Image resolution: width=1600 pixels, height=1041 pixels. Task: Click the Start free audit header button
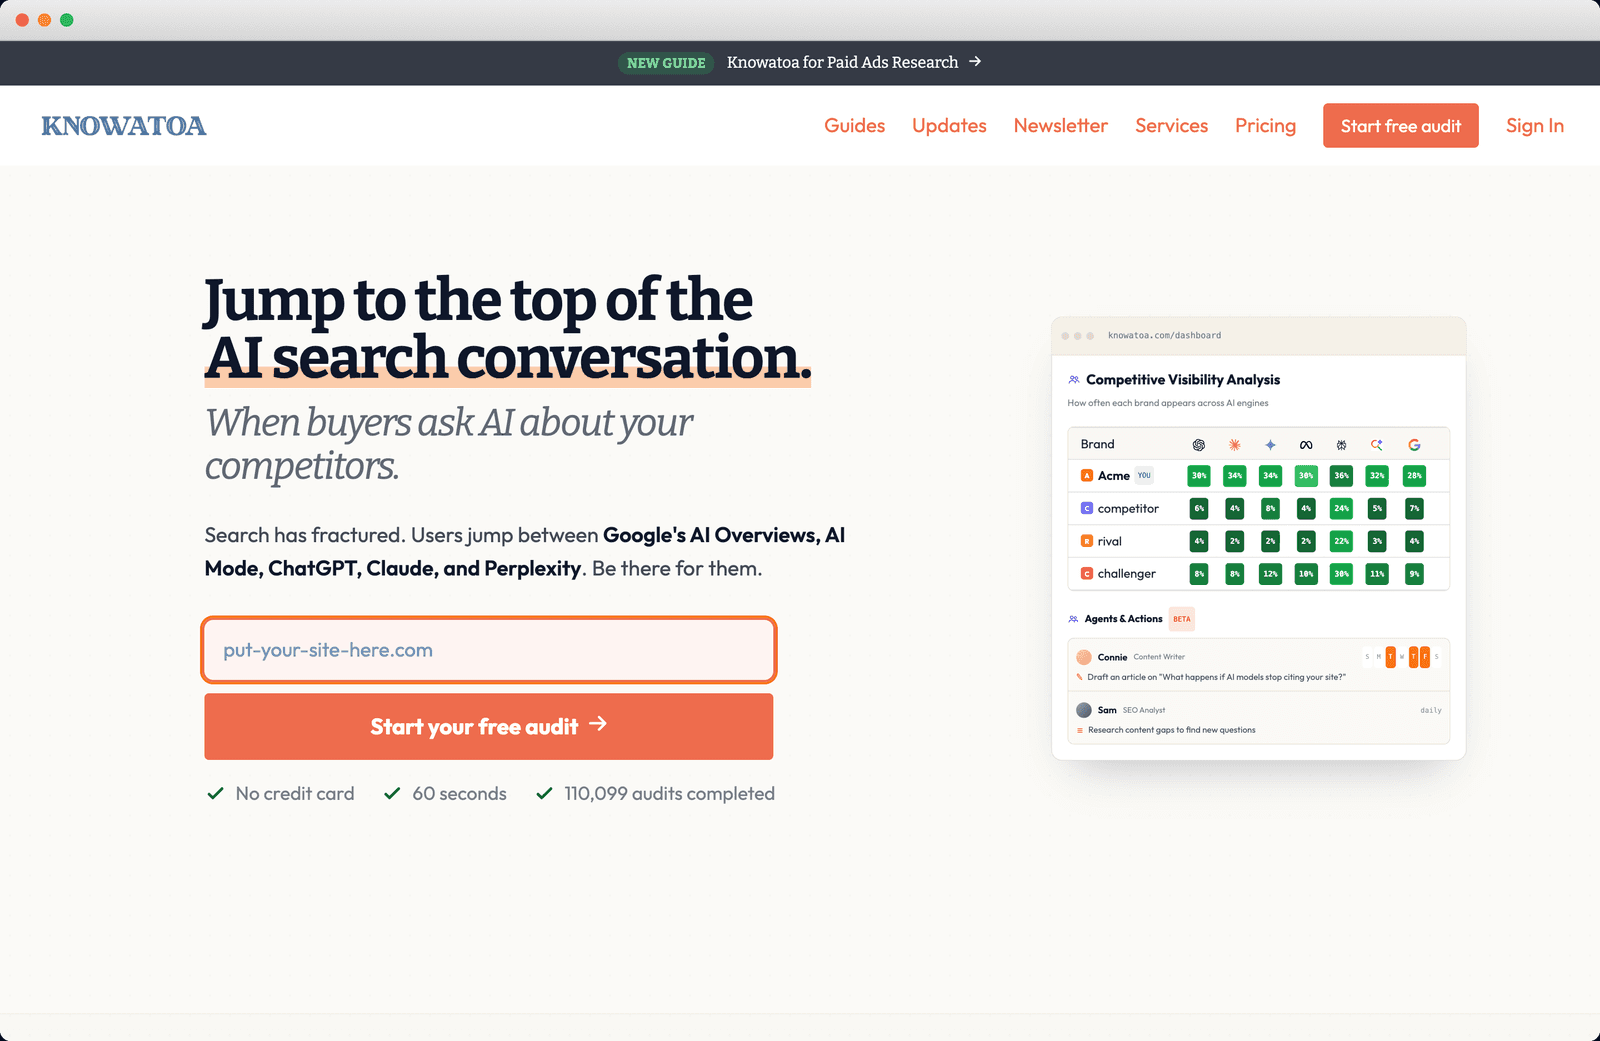[x=1401, y=126]
